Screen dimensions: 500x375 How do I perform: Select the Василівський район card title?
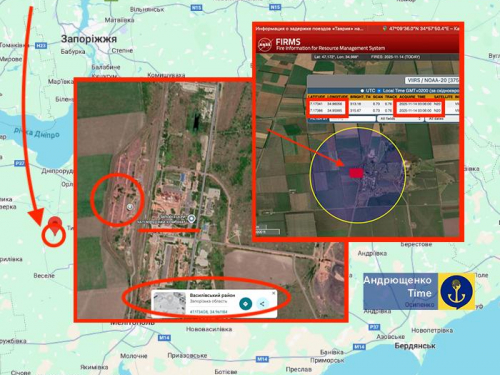[x=212, y=295]
